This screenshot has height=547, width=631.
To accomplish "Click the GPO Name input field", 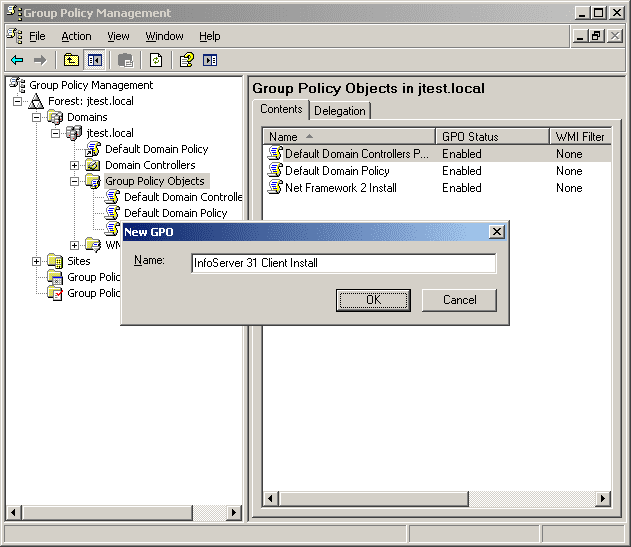I will (x=344, y=263).
